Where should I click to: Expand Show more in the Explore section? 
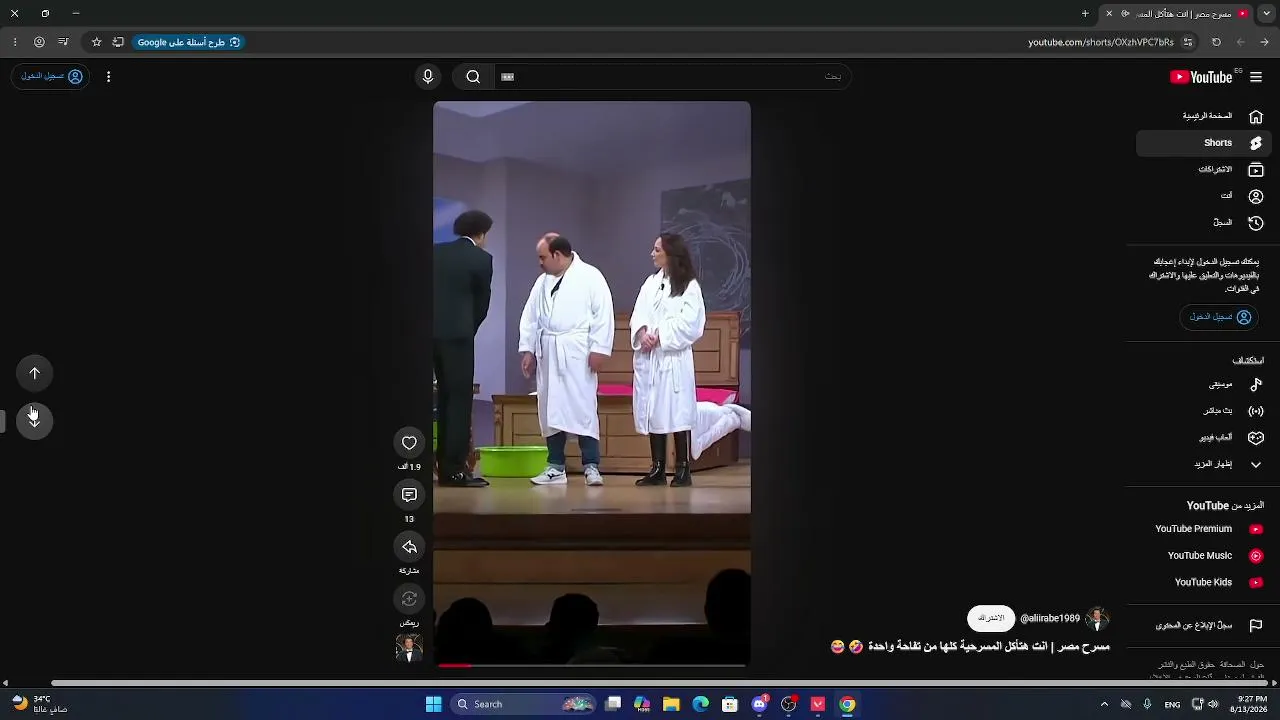(x=1203, y=464)
